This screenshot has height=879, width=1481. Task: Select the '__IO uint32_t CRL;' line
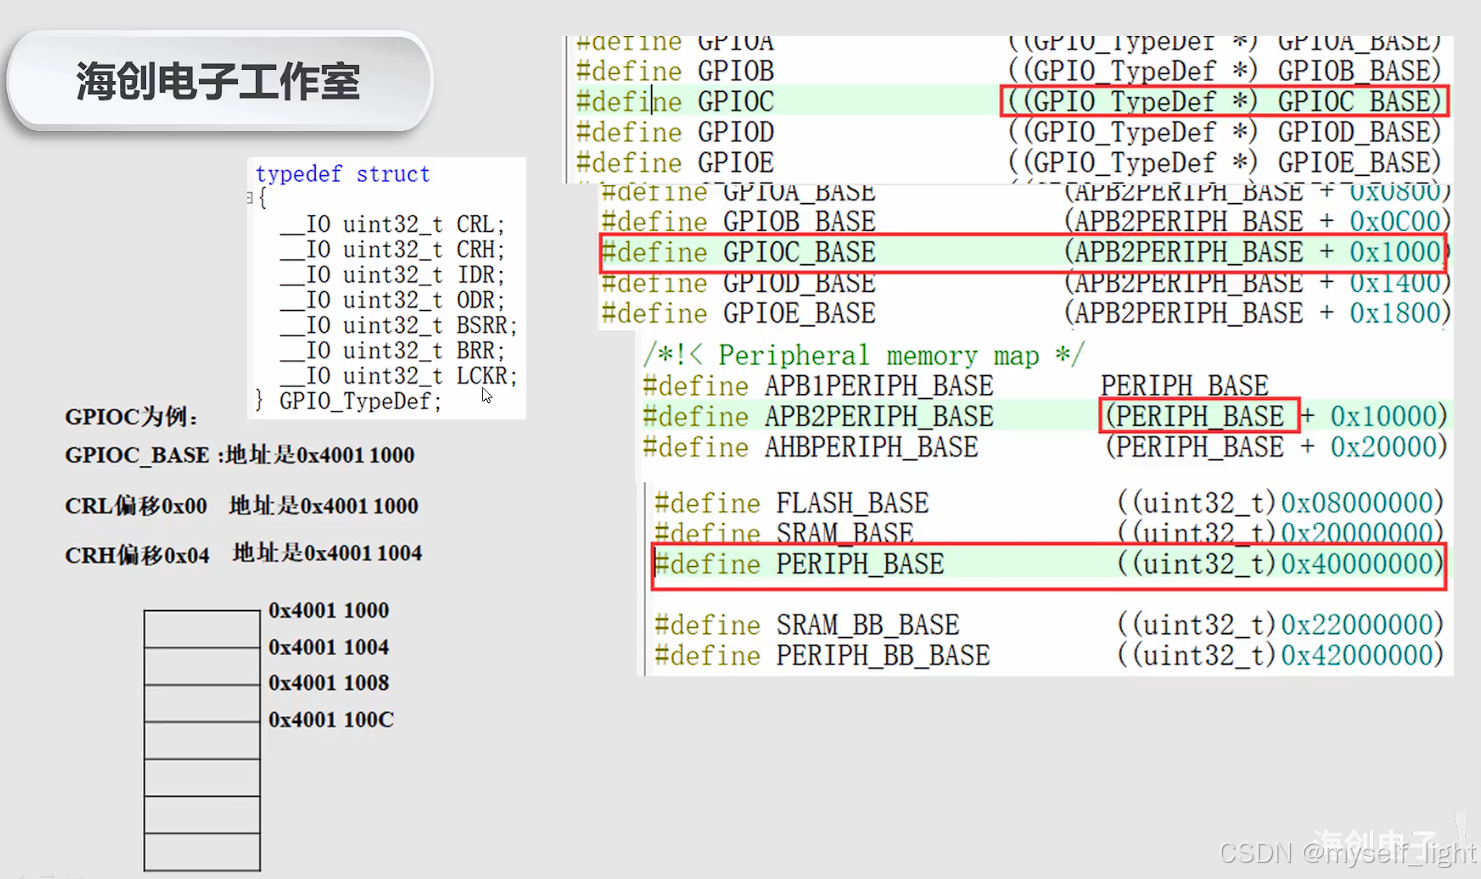point(392,224)
